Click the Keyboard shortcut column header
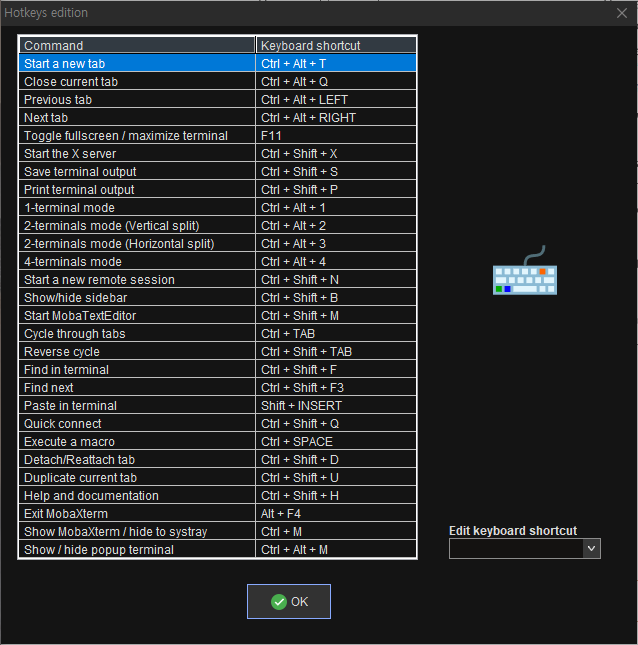 (336, 45)
